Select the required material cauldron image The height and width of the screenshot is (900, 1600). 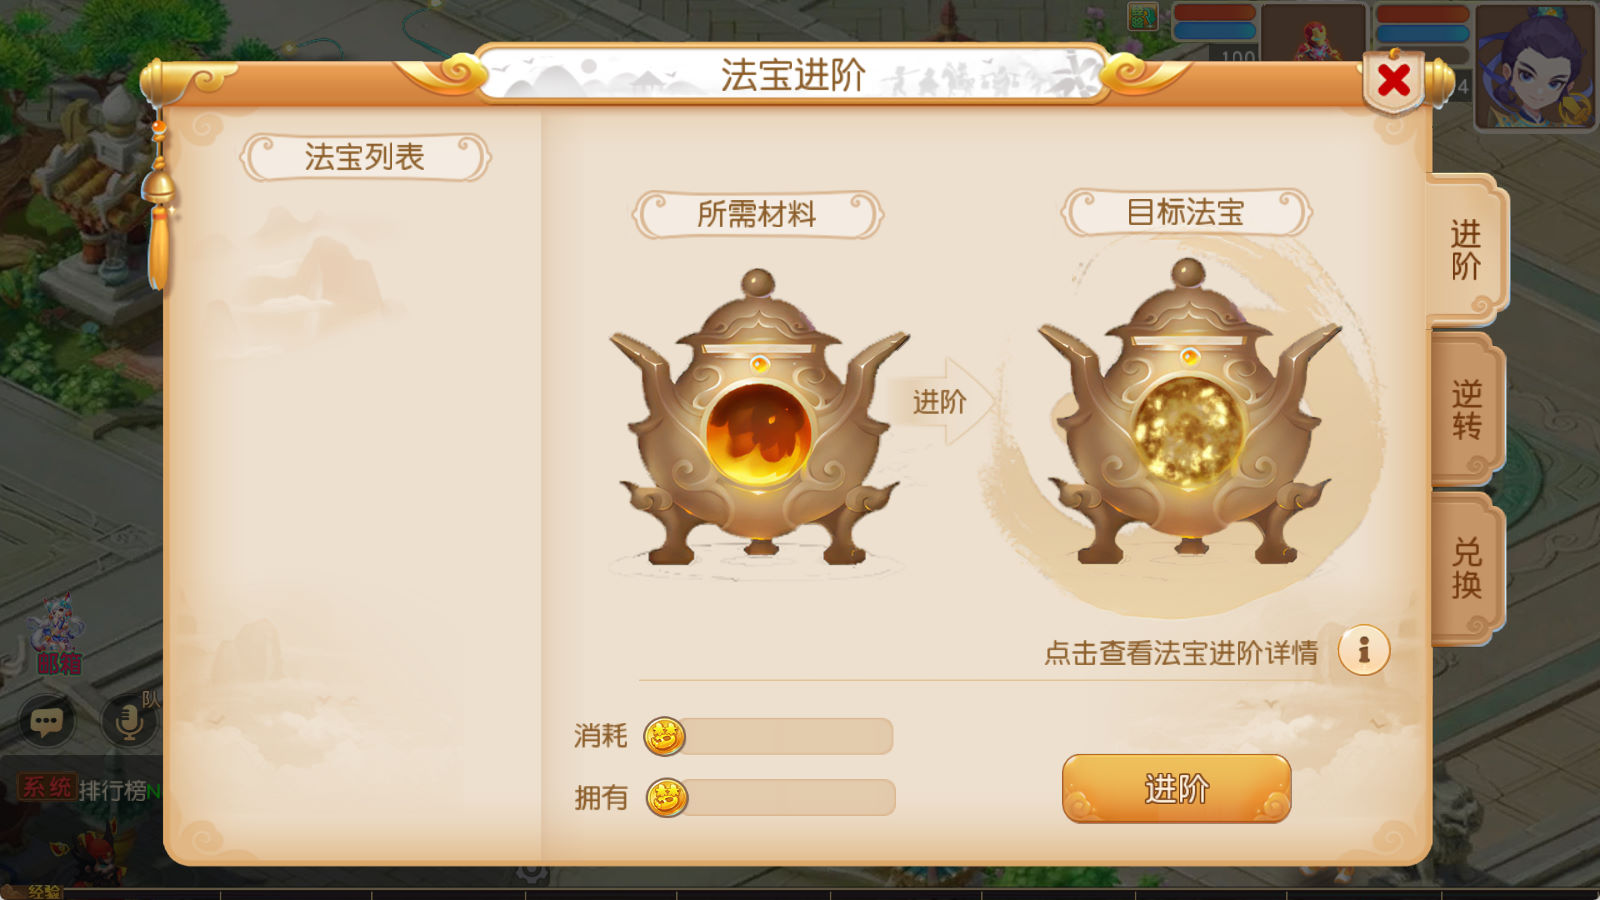pyautogui.click(x=759, y=418)
